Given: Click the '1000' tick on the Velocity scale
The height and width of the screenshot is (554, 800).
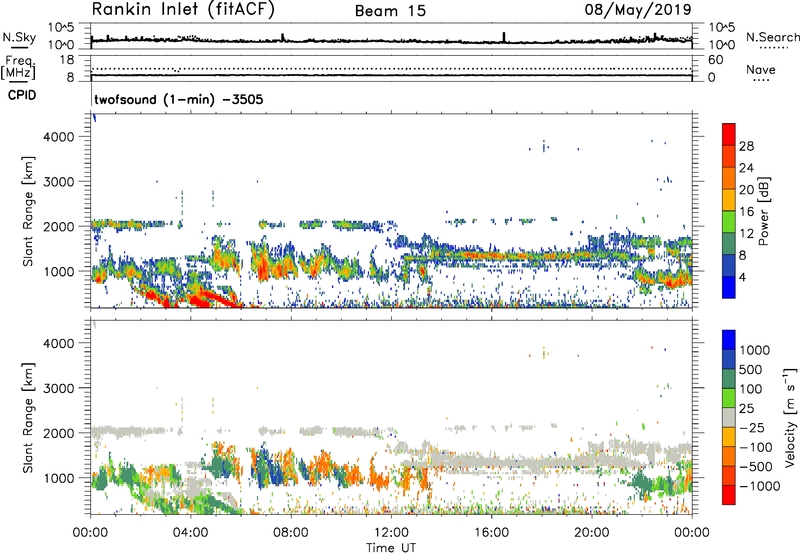Looking at the screenshot, I should 755,350.
